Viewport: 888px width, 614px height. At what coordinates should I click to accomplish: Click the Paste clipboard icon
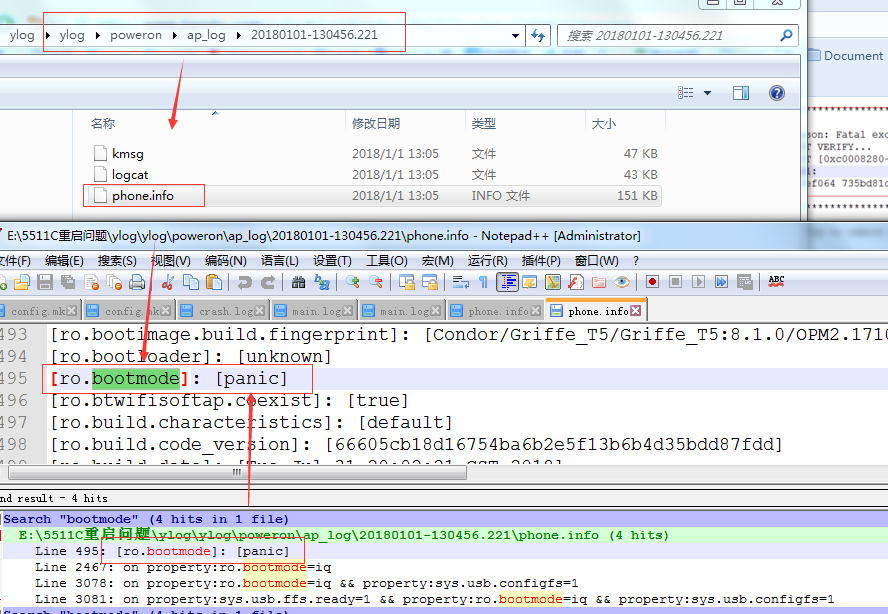(x=214, y=282)
